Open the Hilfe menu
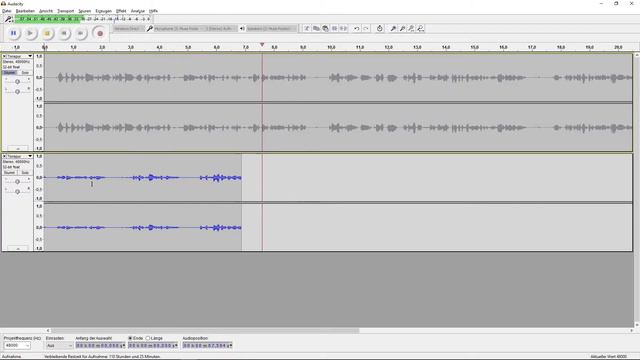 click(153, 11)
